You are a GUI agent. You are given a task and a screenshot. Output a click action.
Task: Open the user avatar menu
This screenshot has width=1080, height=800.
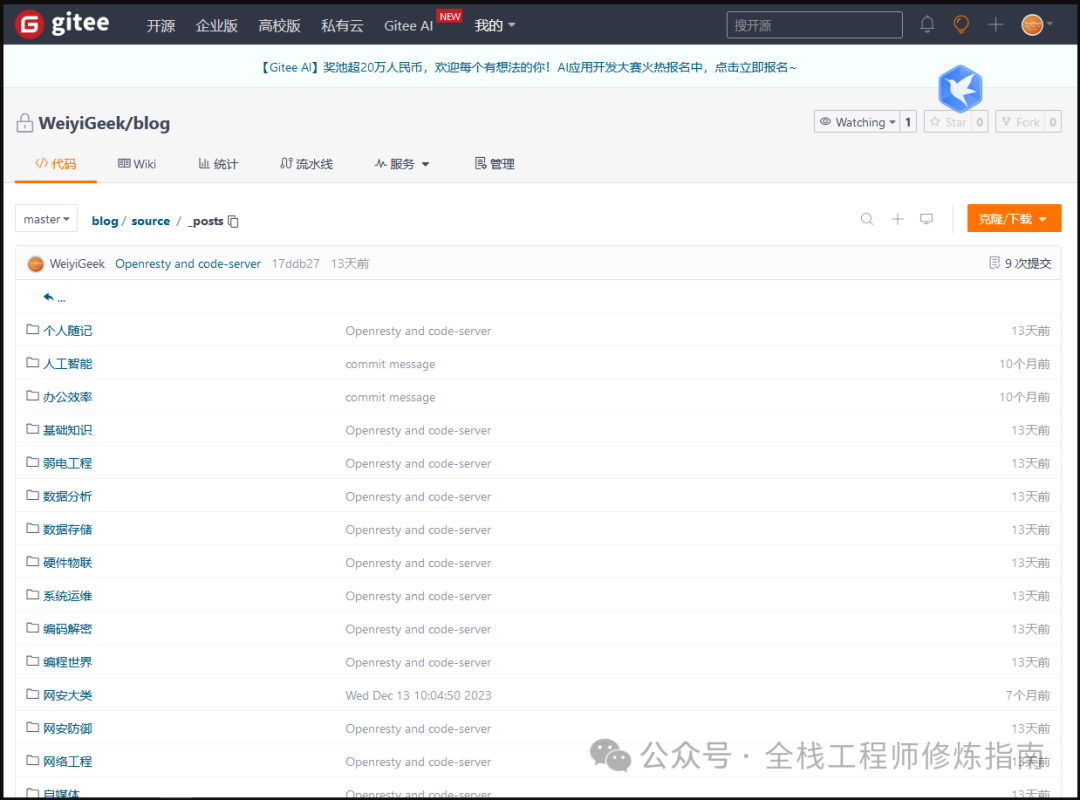click(1037, 25)
